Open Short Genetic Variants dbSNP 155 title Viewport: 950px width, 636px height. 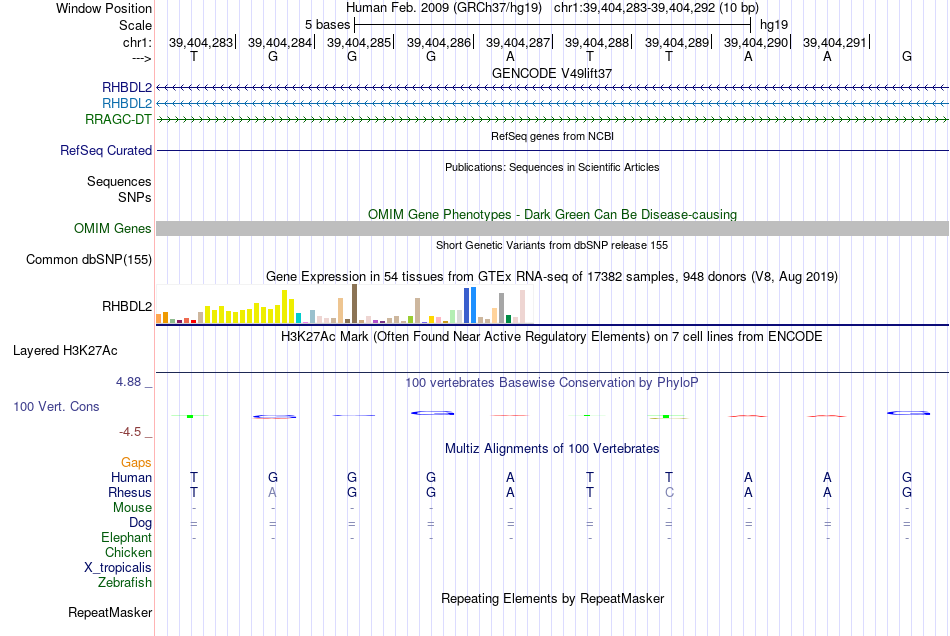[x=552, y=245]
